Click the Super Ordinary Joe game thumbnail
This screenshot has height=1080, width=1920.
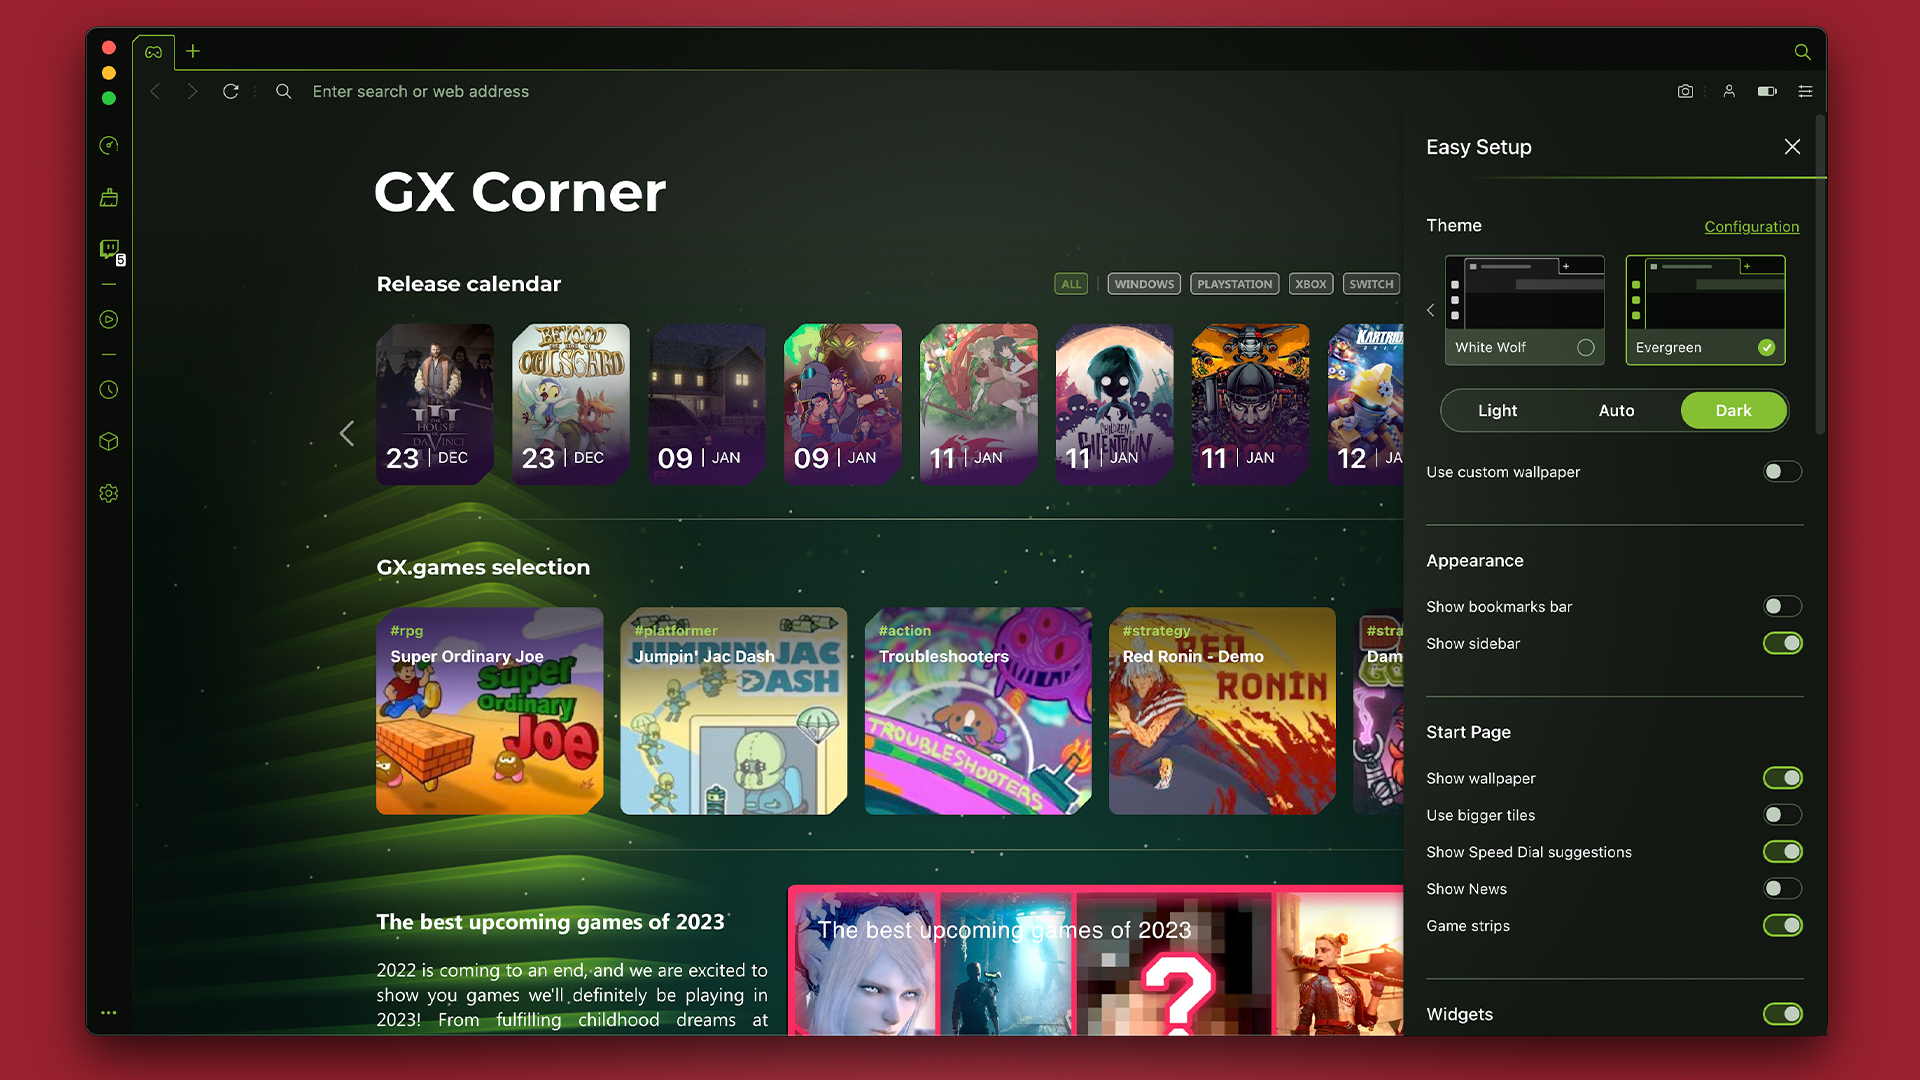pos(489,709)
